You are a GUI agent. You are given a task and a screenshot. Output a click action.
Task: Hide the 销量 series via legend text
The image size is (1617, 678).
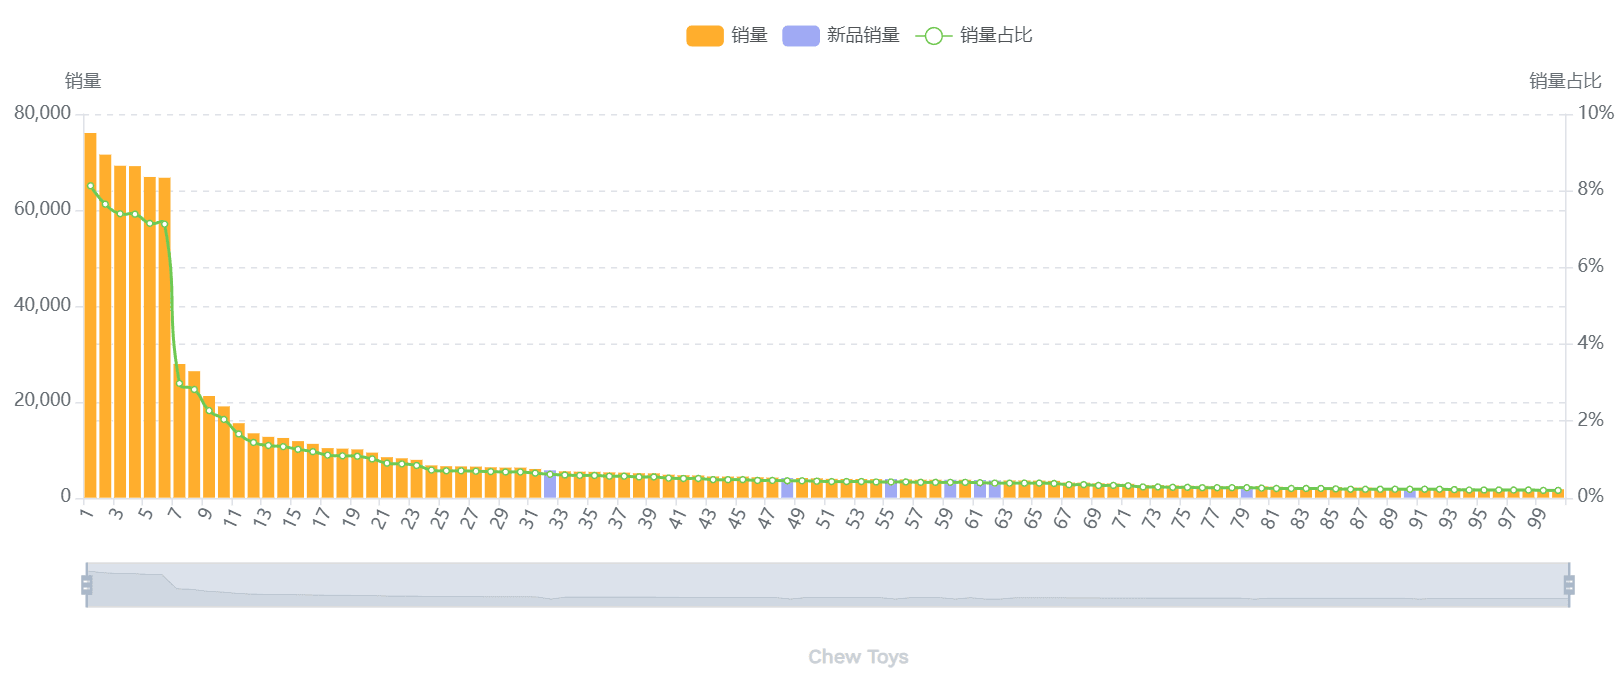tap(749, 36)
